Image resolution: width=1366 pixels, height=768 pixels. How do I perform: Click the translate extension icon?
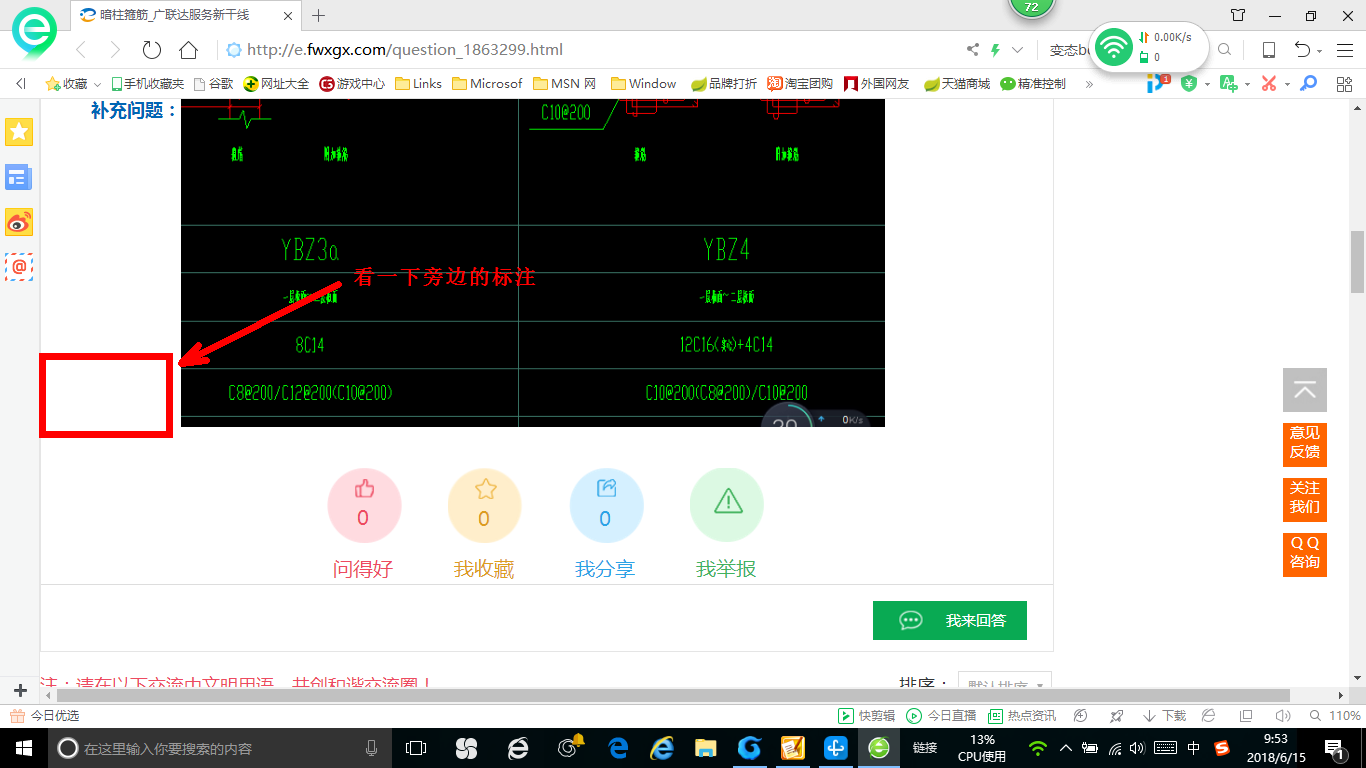coord(1228,84)
